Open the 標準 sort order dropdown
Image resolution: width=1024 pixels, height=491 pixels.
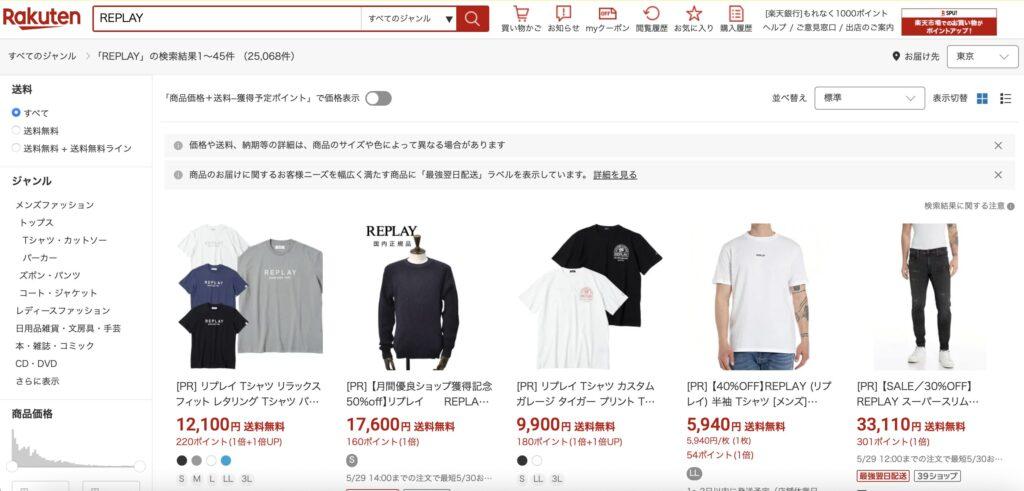tap(869, 98)
